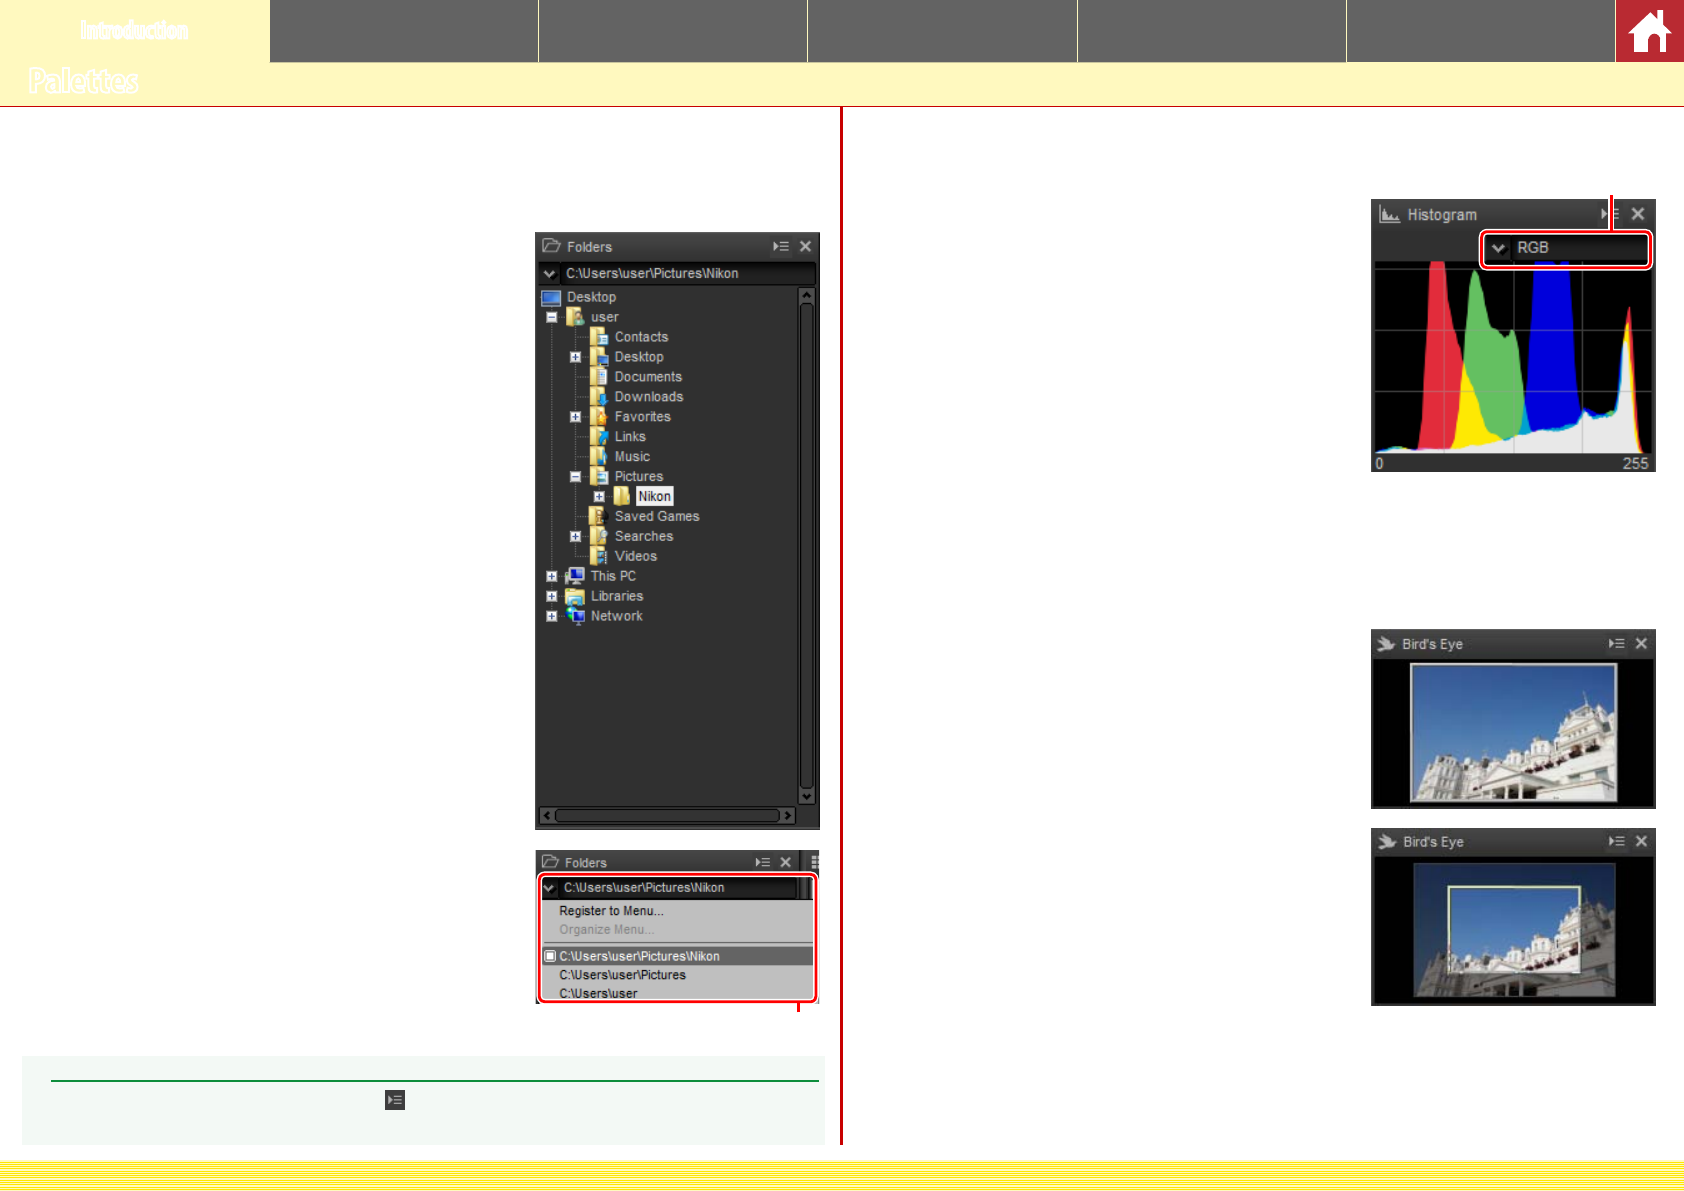
Task: Close the Bird's Eye palette without frame
Action: click(1641, 644)
